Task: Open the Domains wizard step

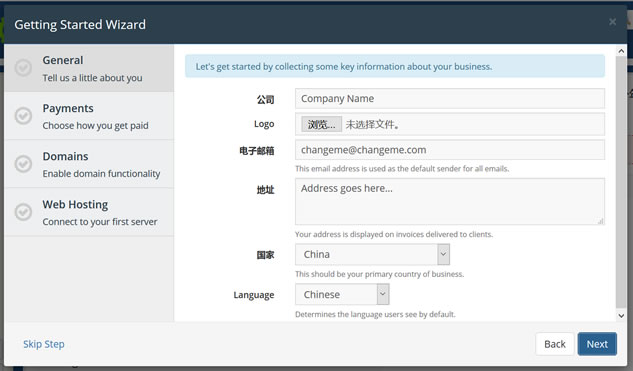Action: 89,164
